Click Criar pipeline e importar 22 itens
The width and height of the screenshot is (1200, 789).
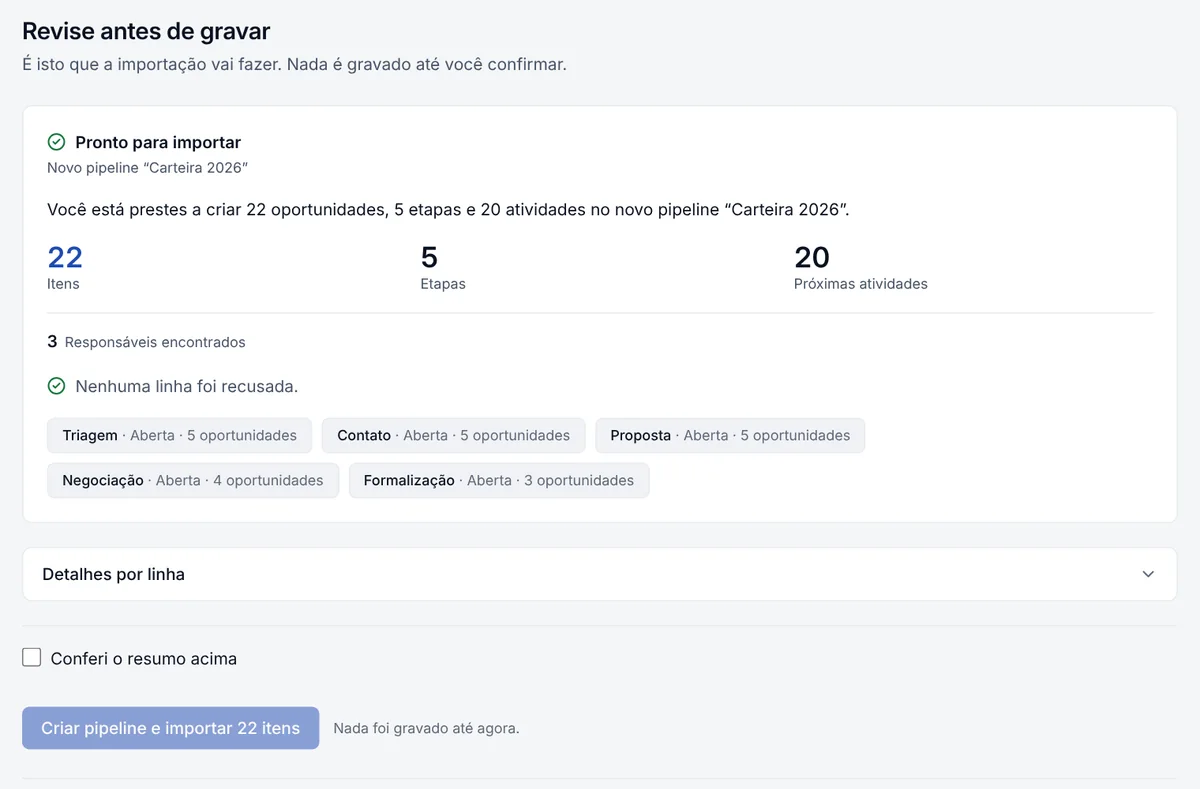click(x=171, y=728)
